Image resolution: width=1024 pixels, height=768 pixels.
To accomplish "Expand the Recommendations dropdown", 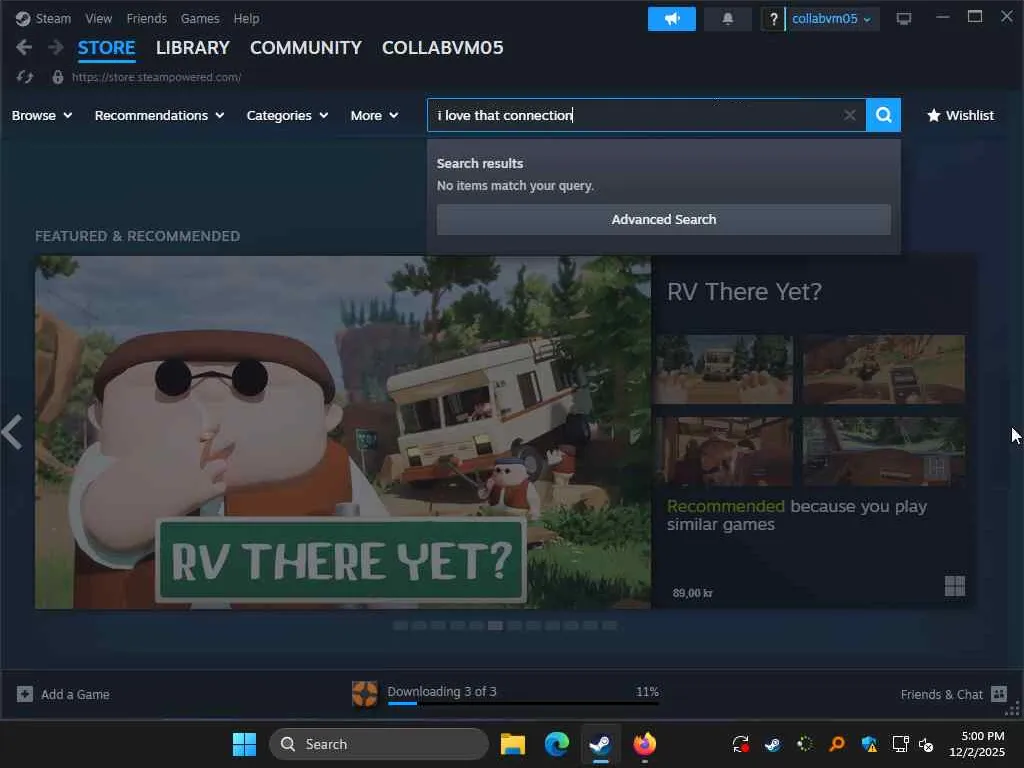I will tap(159, 115).
